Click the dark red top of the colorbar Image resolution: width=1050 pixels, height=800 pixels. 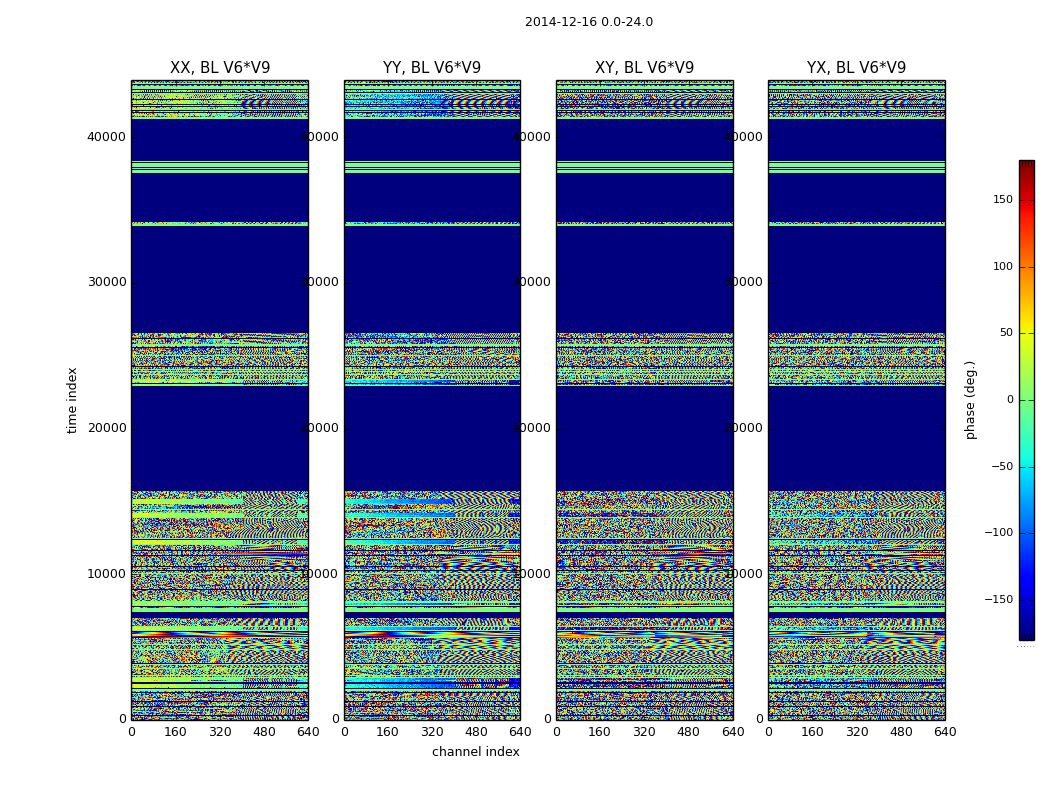1026,165
